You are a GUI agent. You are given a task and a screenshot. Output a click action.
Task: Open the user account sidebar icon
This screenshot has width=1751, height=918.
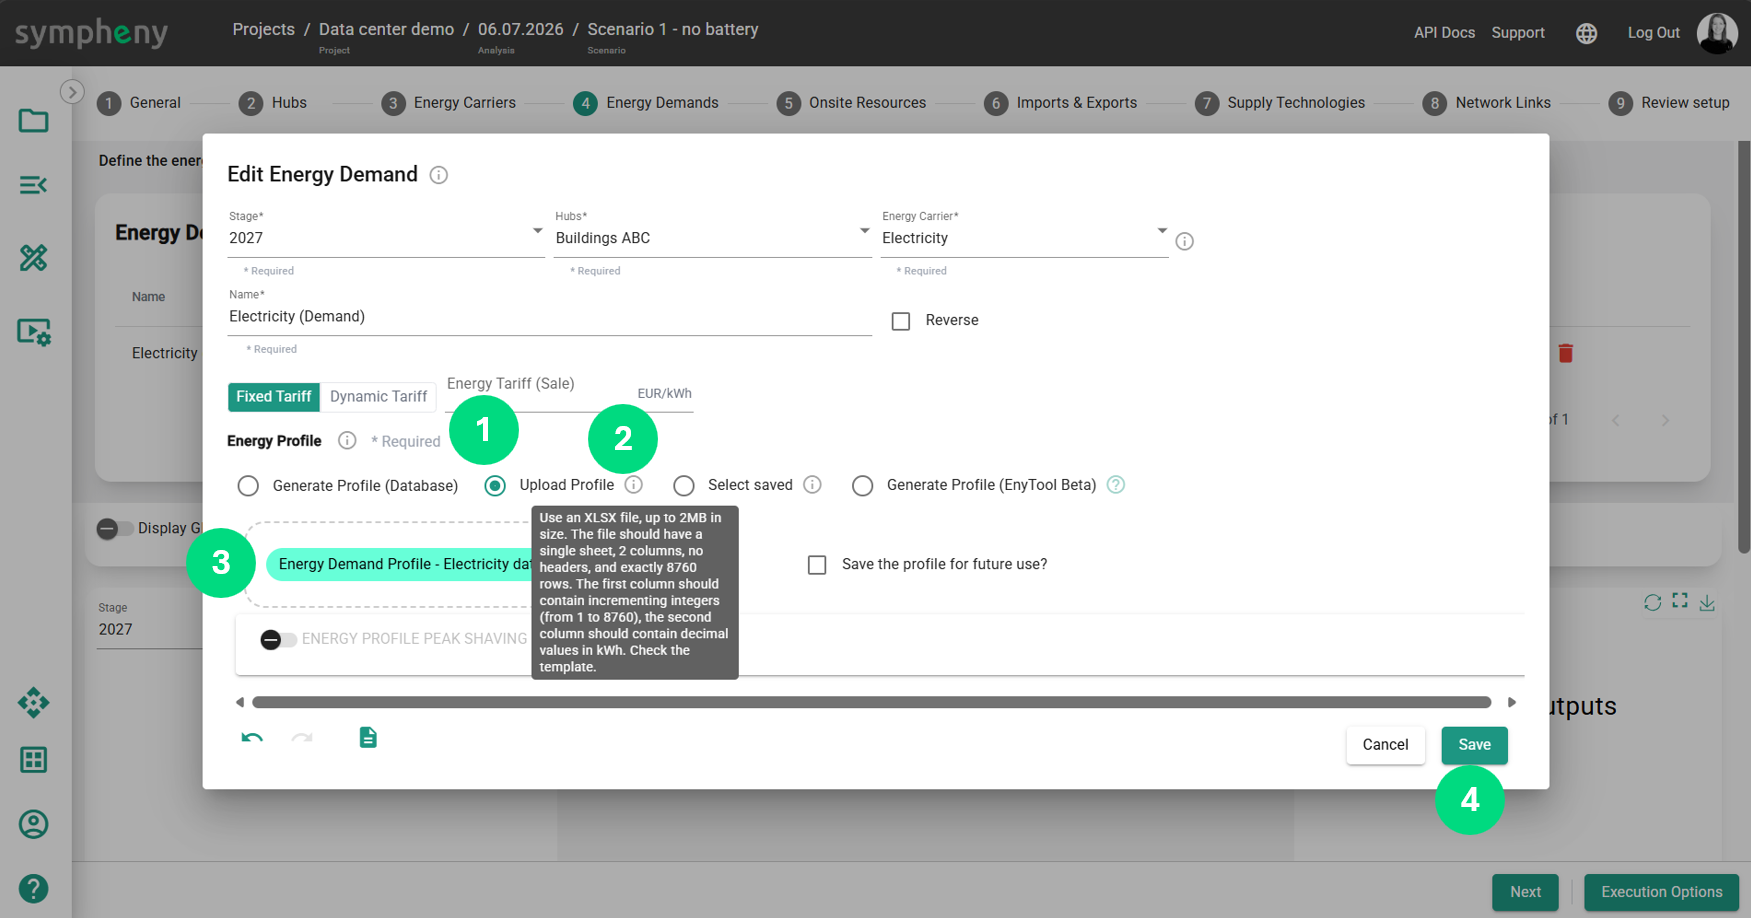point(33,824)
